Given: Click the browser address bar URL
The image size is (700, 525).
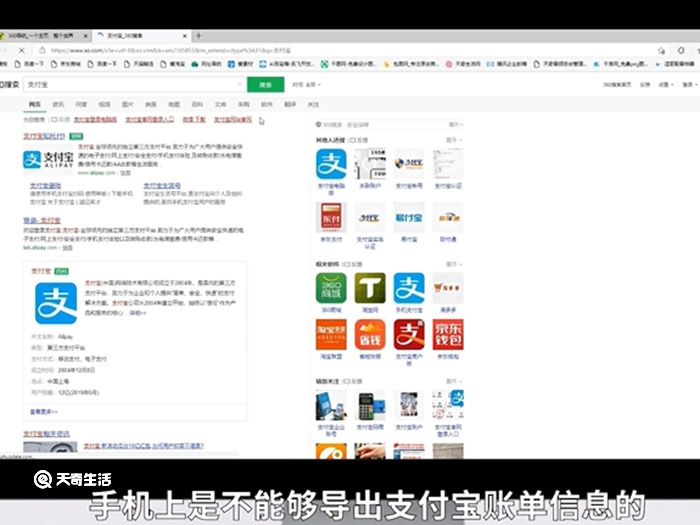Looking at the screenshot, I should click(x=171, y=50).
